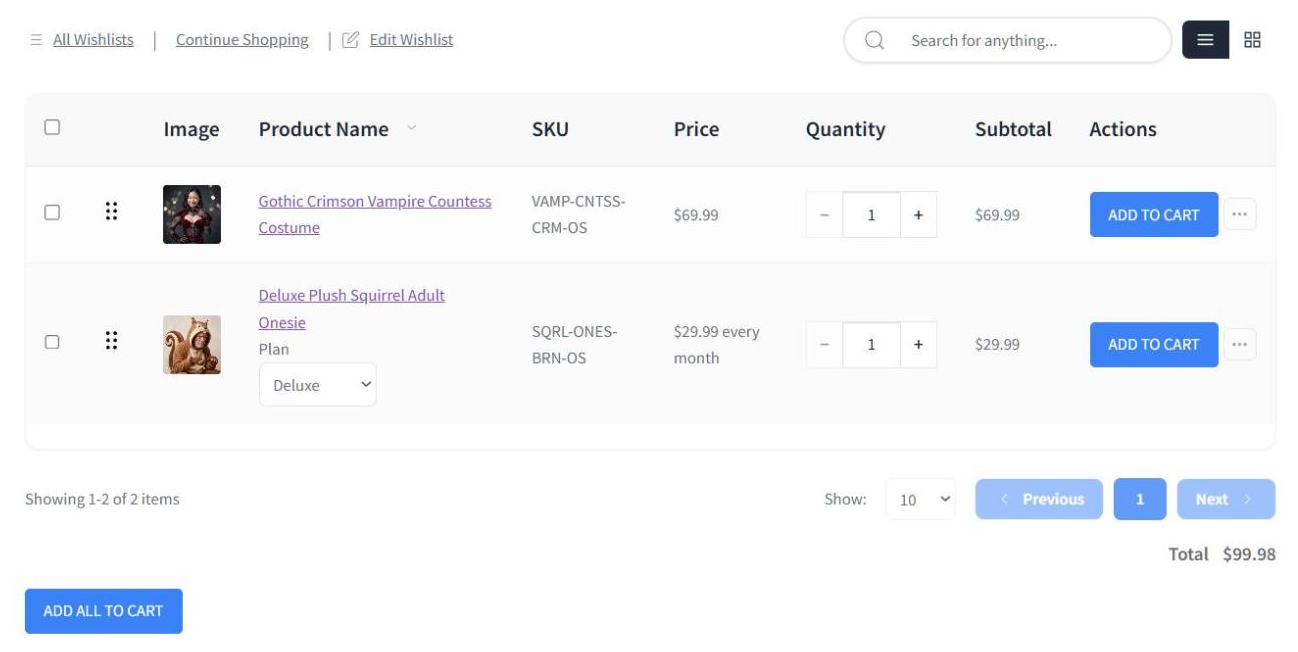1298x652 pixels.
Task: Click quantity input of Vampire Countess Costume
Action: [871, 215]
